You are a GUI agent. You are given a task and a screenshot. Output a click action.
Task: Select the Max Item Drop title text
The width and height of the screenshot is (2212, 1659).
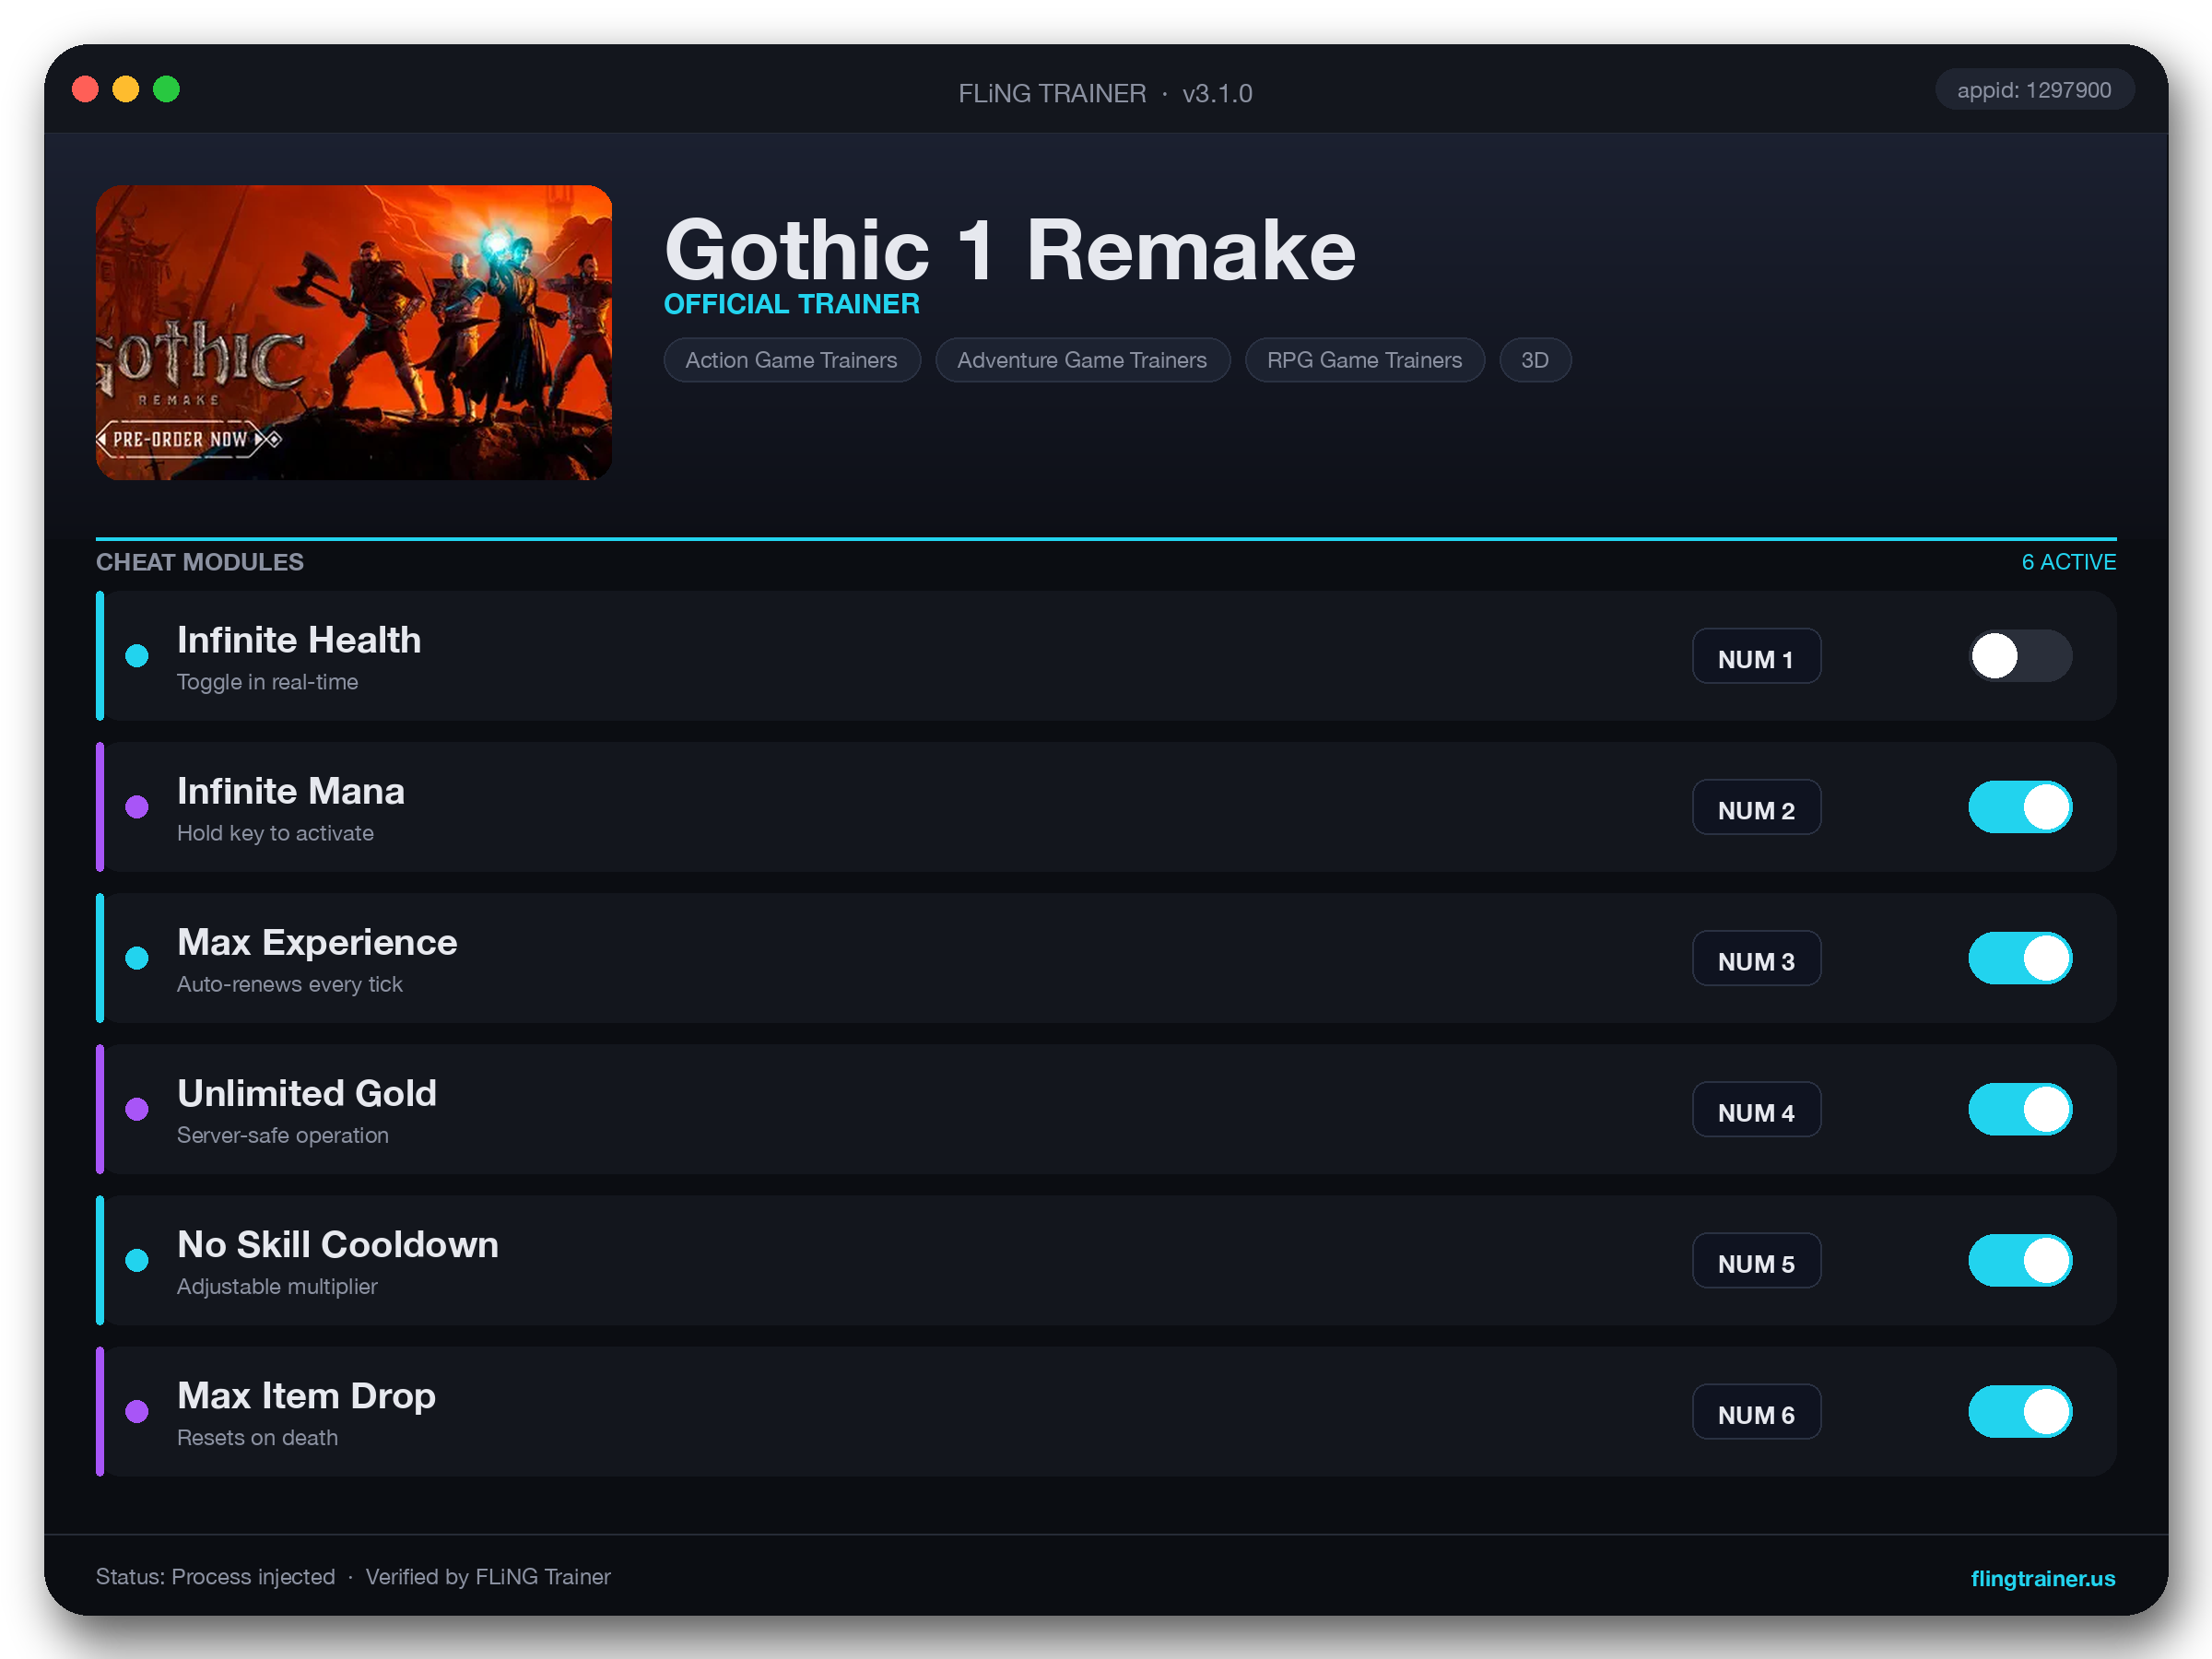pyautogui.click(x=306, y=1396)
